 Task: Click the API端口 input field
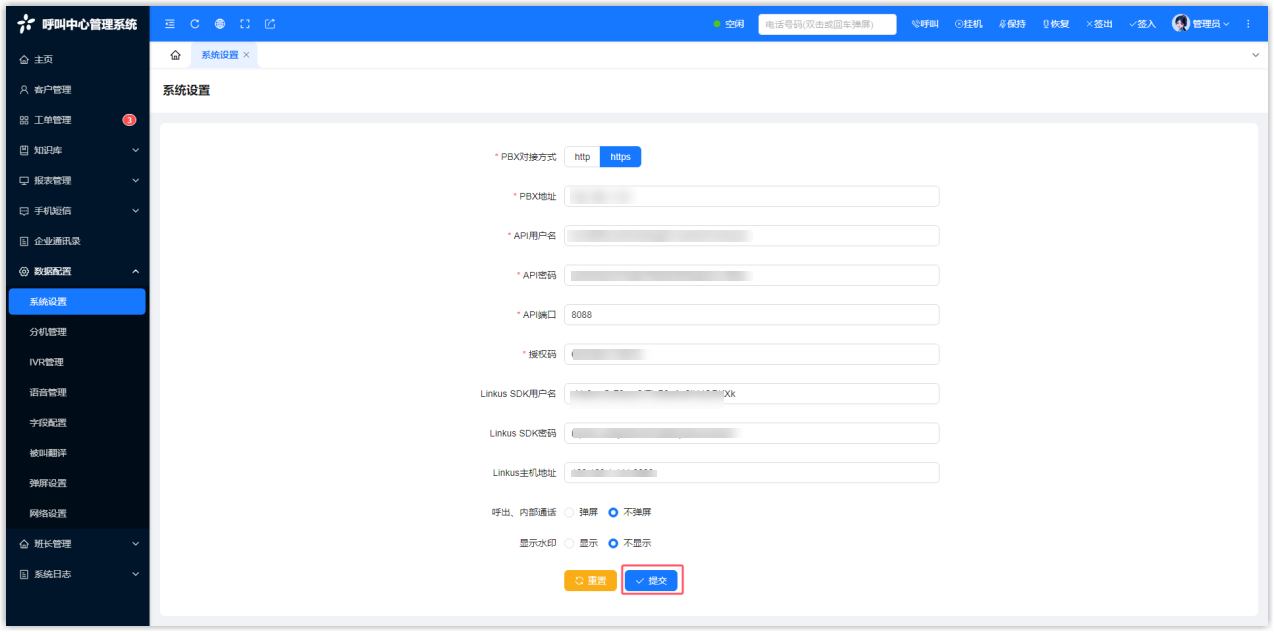(751, 315)
